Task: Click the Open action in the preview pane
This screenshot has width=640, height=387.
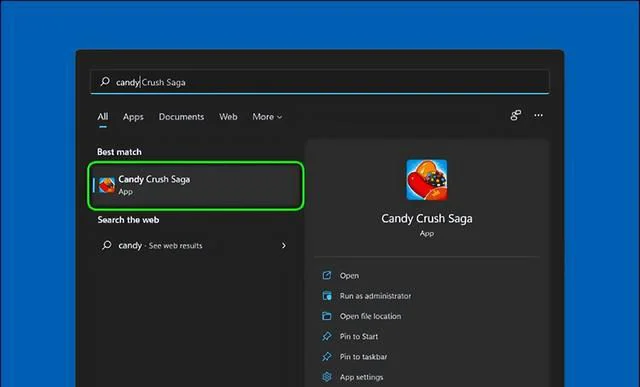Action: (349, 276)
